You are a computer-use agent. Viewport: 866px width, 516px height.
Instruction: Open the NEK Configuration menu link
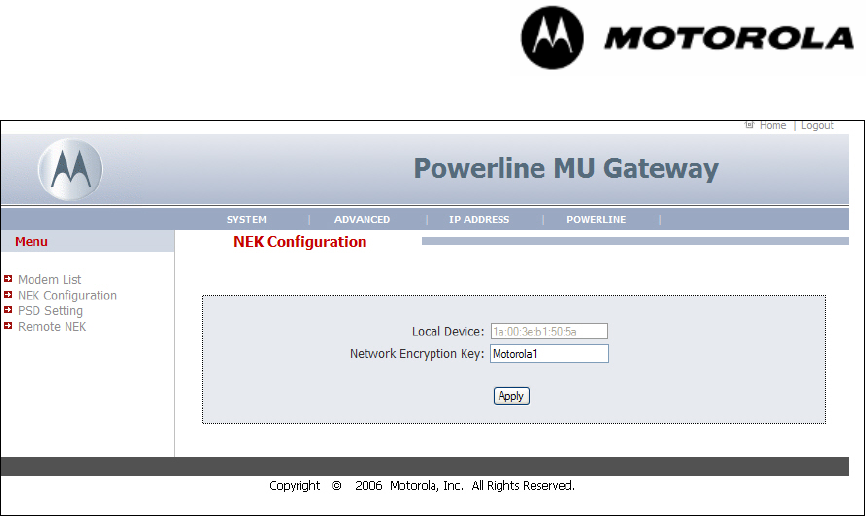coord(67,296)
